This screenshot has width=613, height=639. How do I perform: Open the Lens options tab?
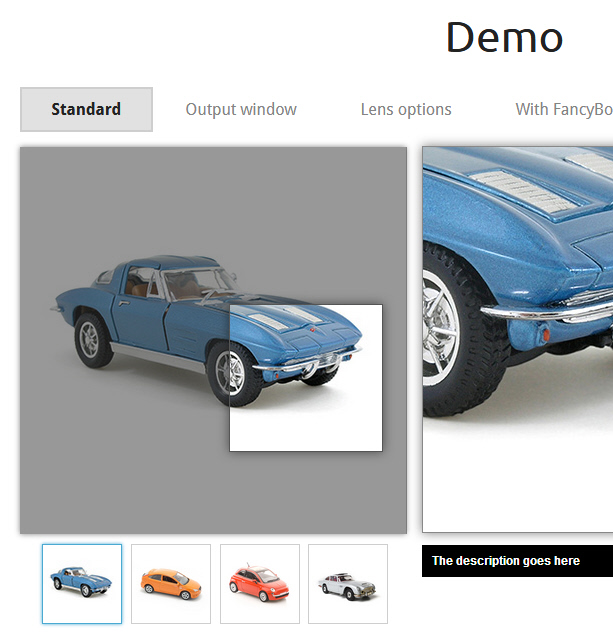(406, 110)
